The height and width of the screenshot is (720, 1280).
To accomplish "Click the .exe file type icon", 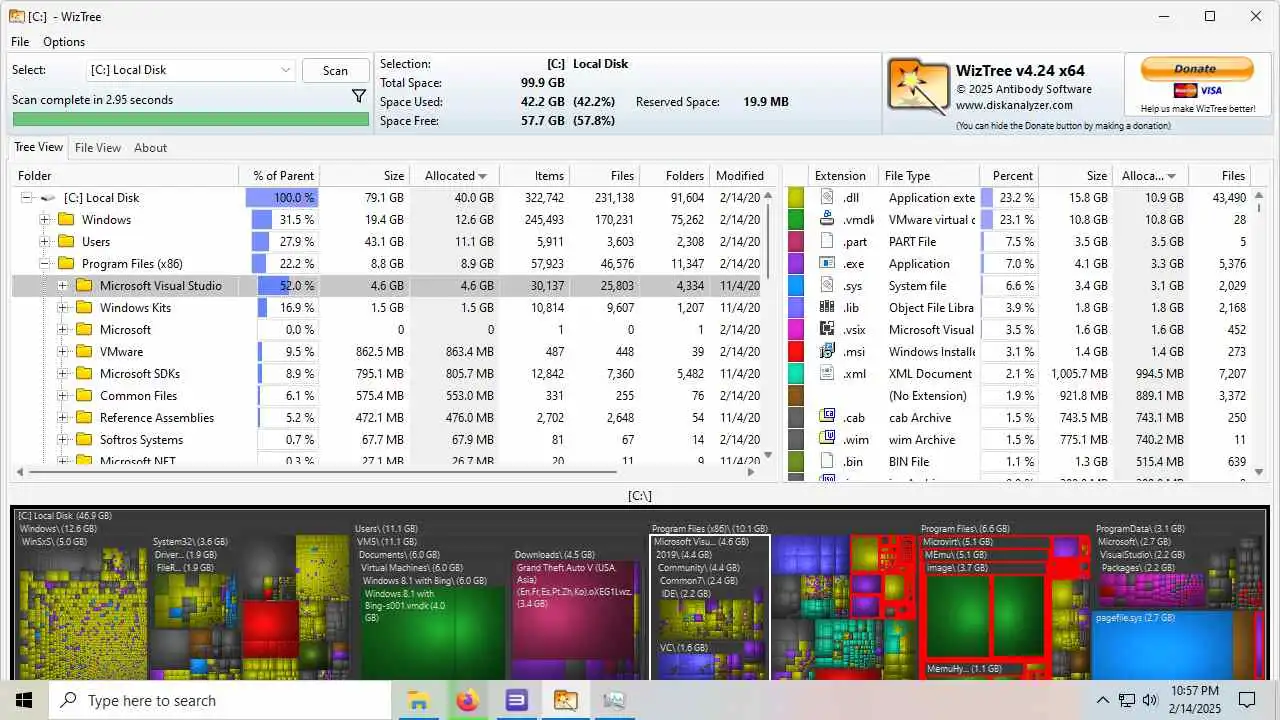I will (x=827, y=264).
